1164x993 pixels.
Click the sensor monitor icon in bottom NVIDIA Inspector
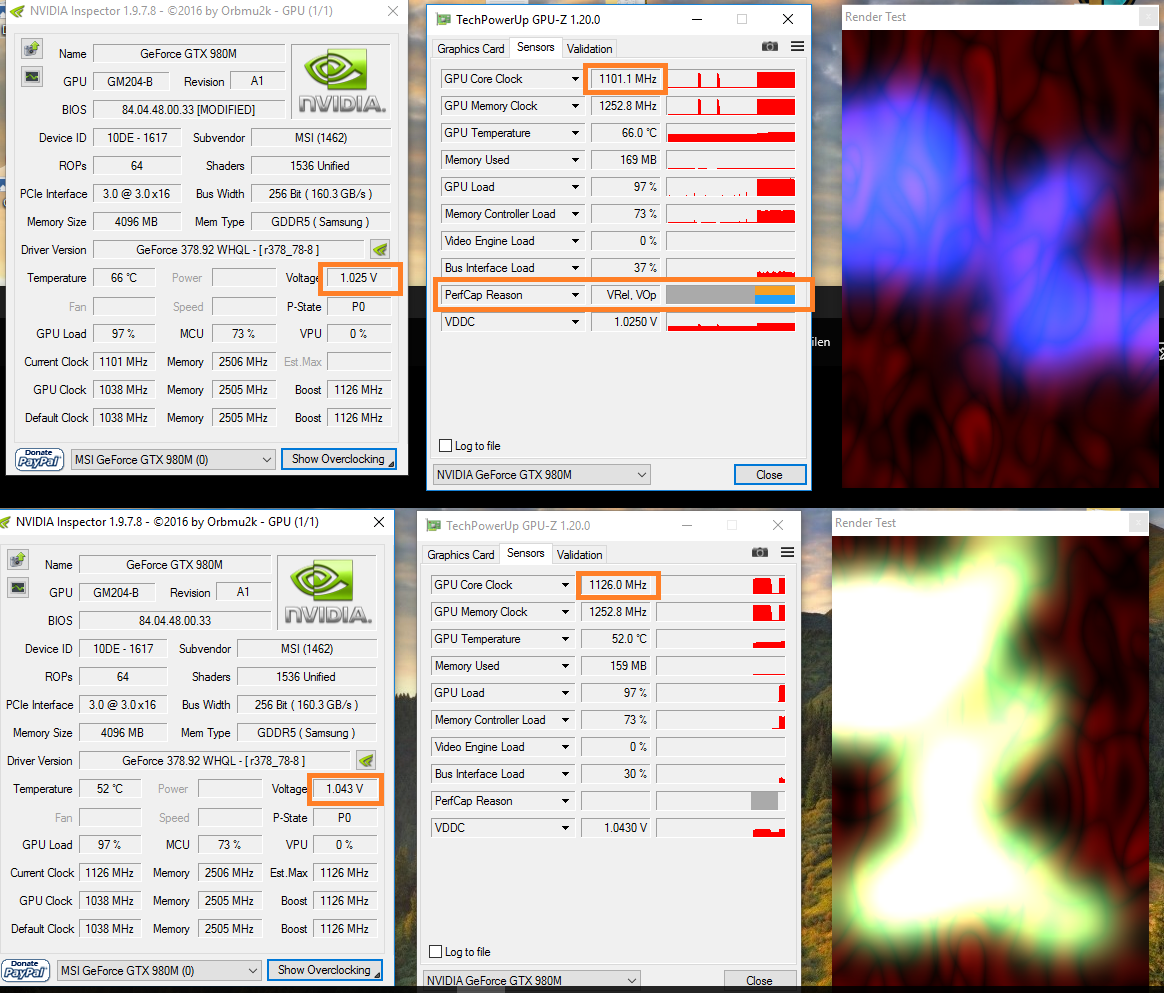coord(18,588)
